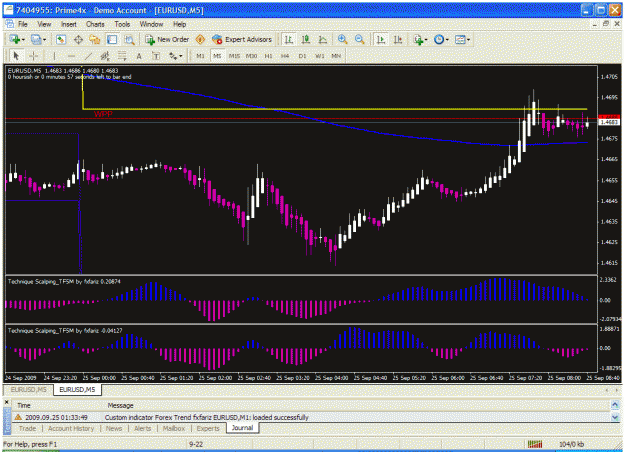
Task: Select the H4 timeframe
Action: (x=285, y=56)
